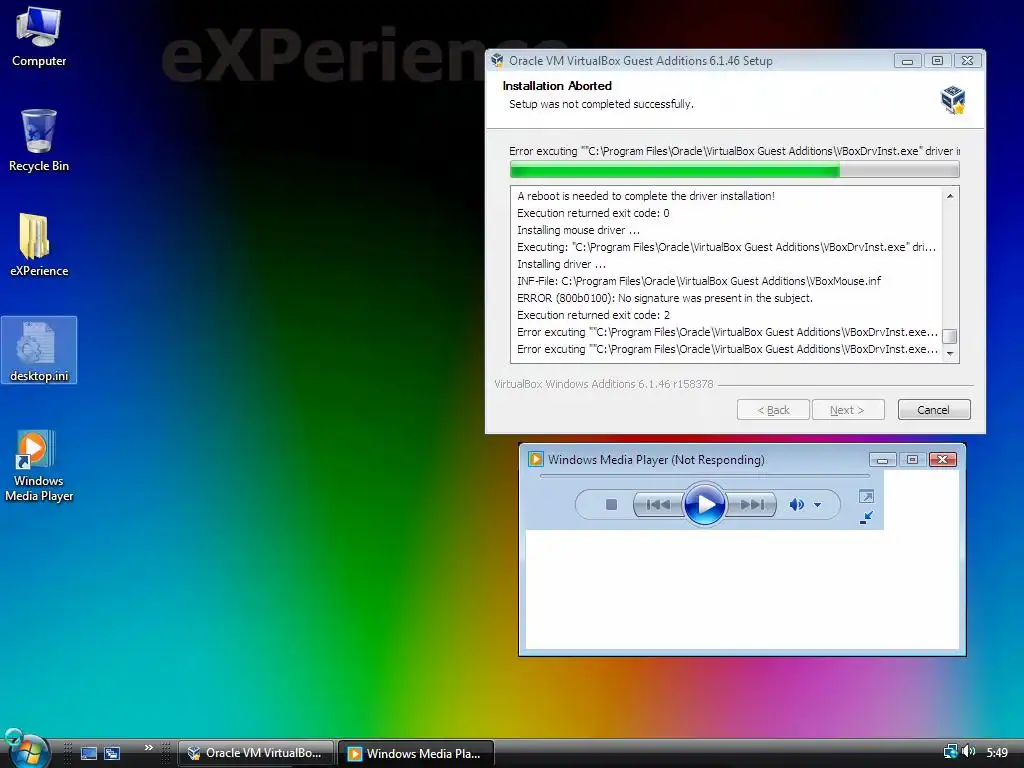
Task: Click the setup installation progress bar
Action: pos(734,170)
